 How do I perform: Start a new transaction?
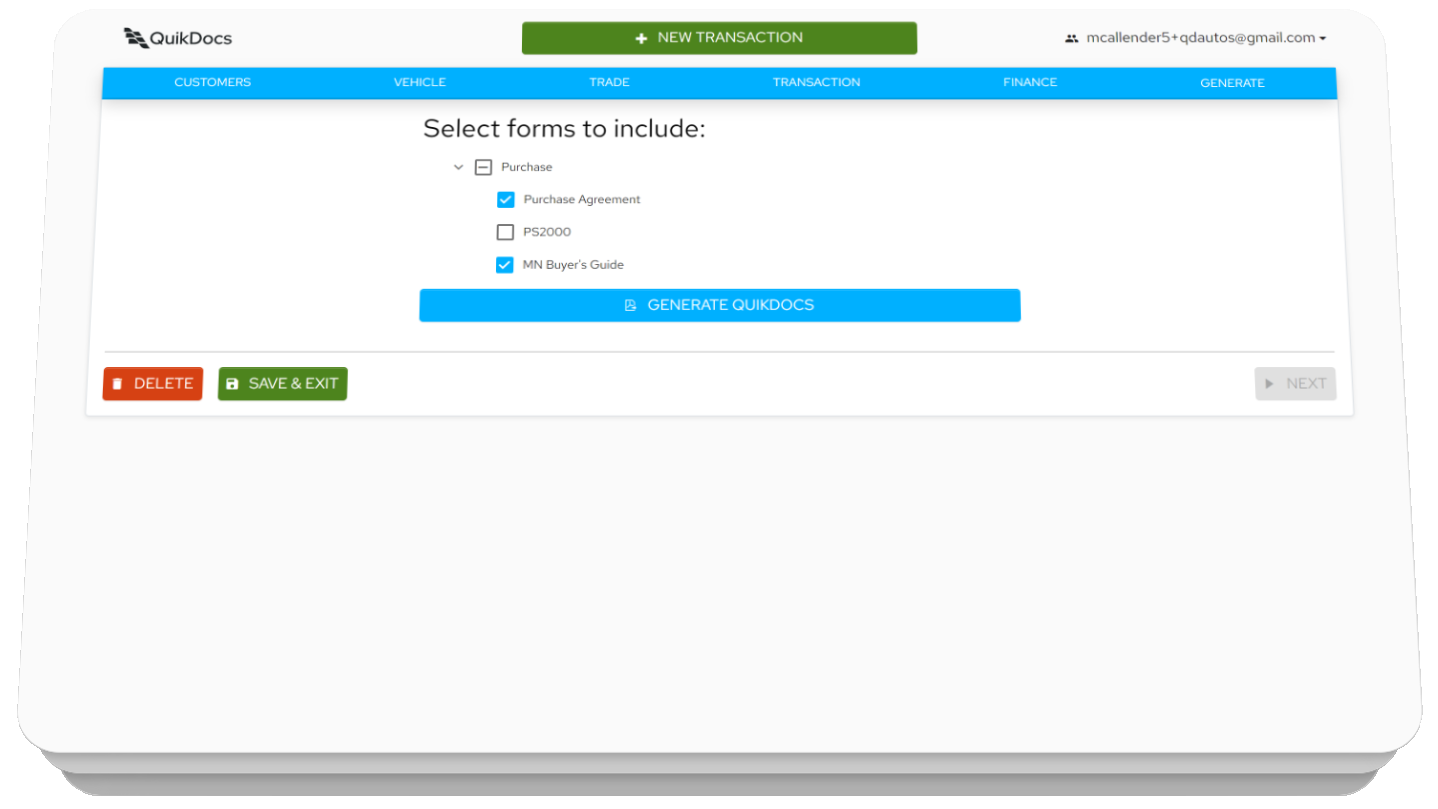719,38
